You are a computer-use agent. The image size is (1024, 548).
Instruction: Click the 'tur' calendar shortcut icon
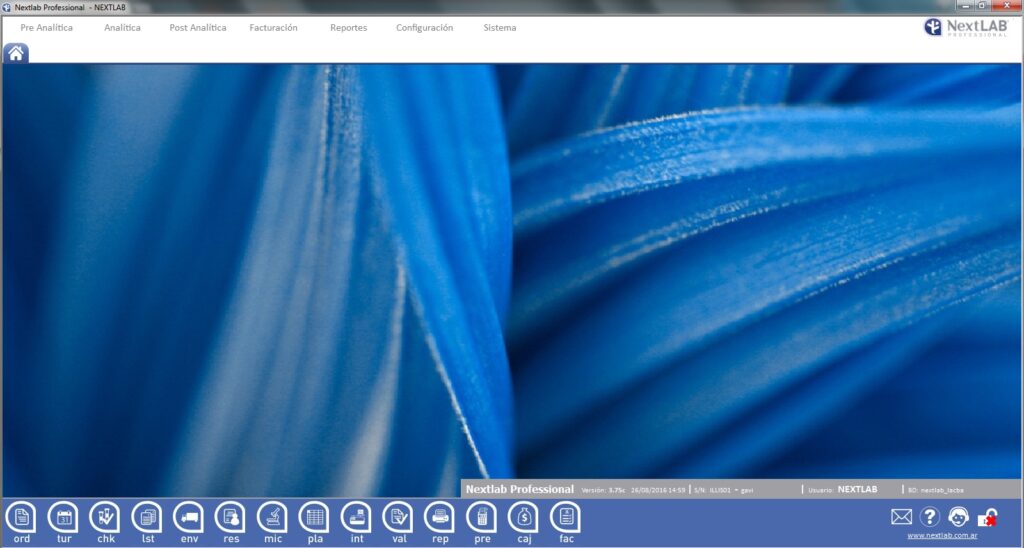pyautogui.click(x=63, y=518)
